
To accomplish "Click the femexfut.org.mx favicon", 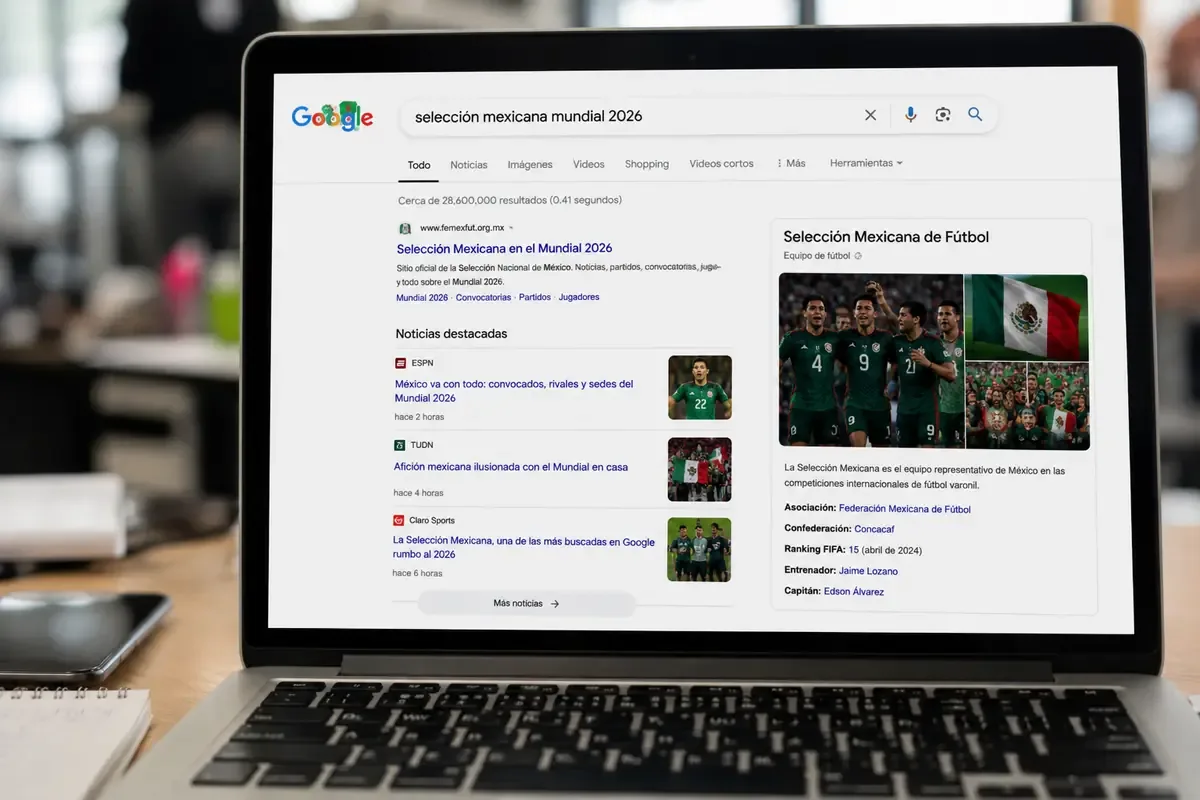I will [x=405, y=228].
